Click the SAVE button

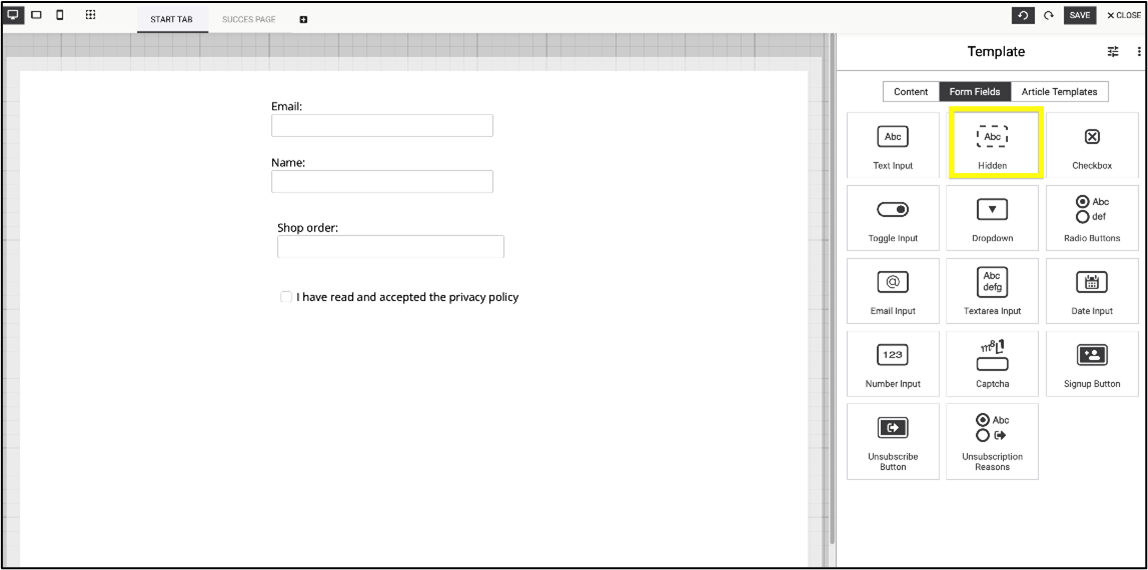1080,15
